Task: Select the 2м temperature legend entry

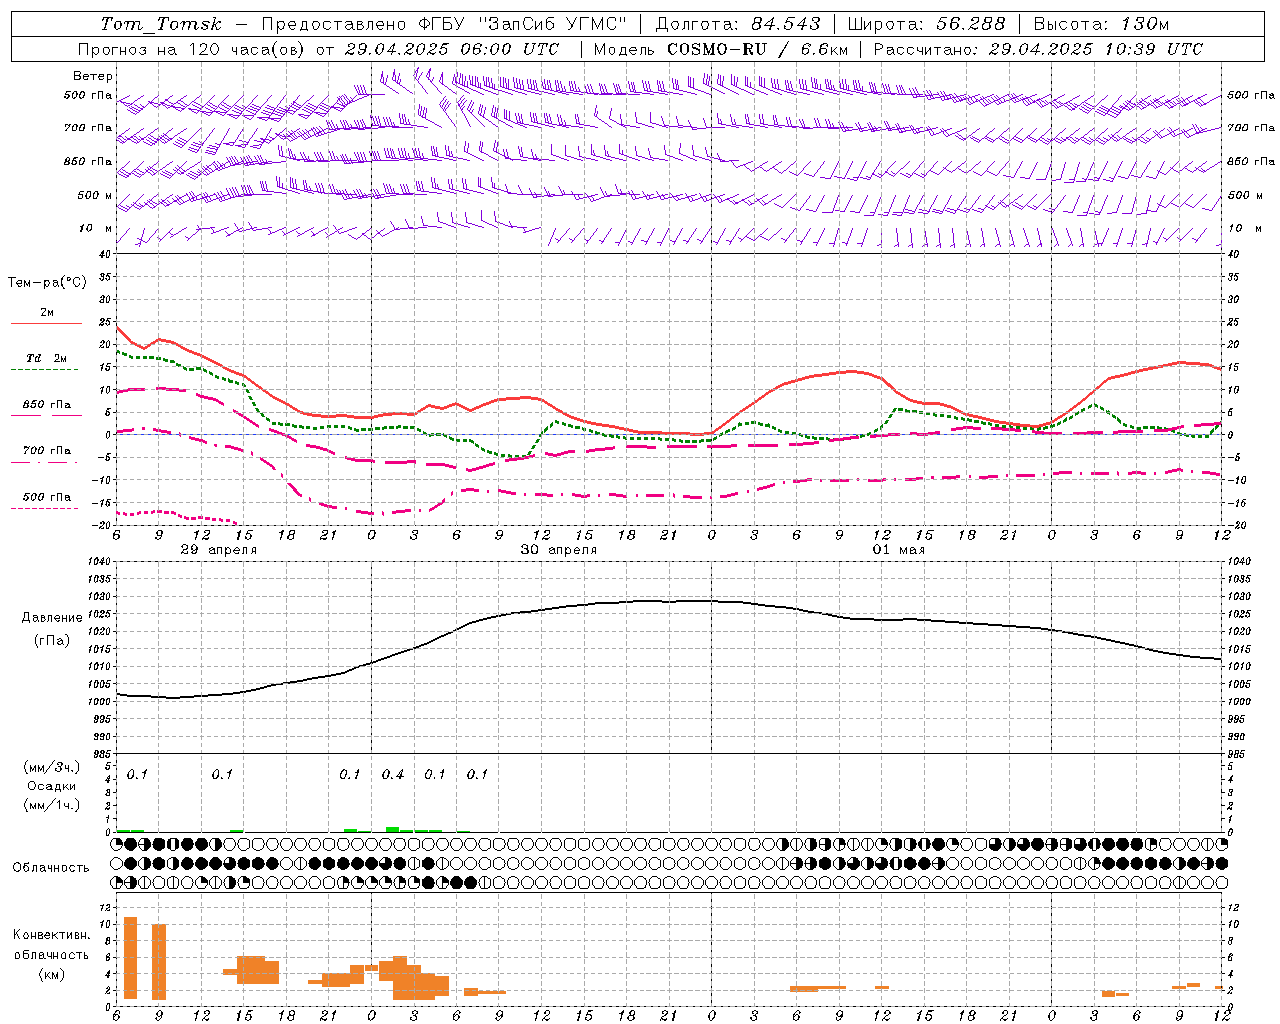Action: (x=47, y=313)
